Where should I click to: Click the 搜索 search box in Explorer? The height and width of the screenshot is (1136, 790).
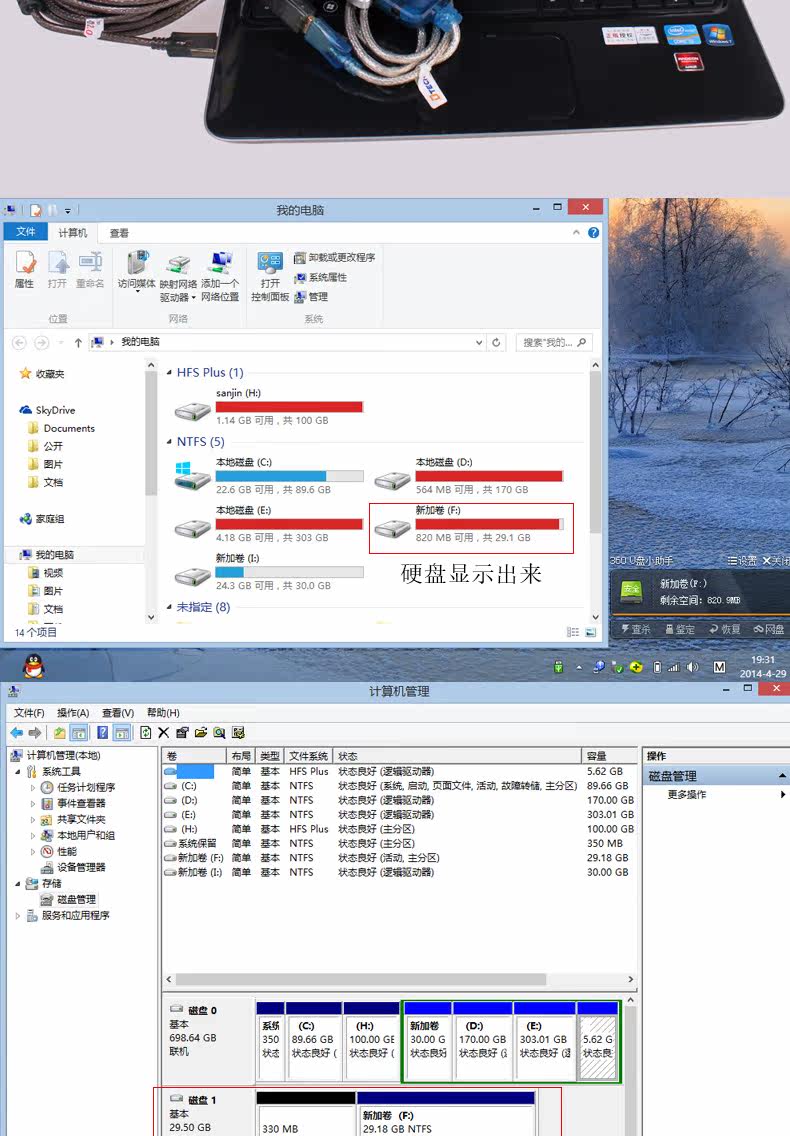coord(554,343)
